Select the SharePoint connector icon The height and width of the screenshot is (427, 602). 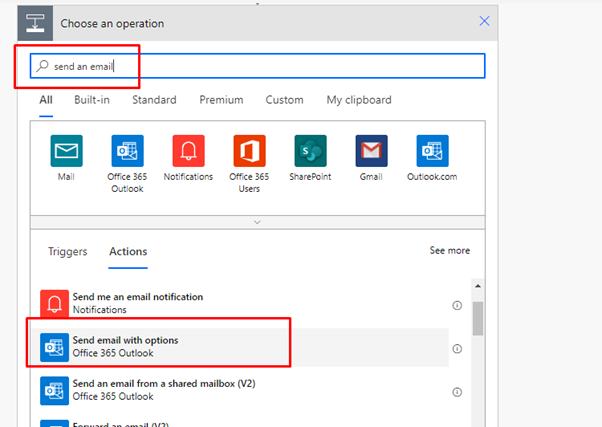pos(311,151)
